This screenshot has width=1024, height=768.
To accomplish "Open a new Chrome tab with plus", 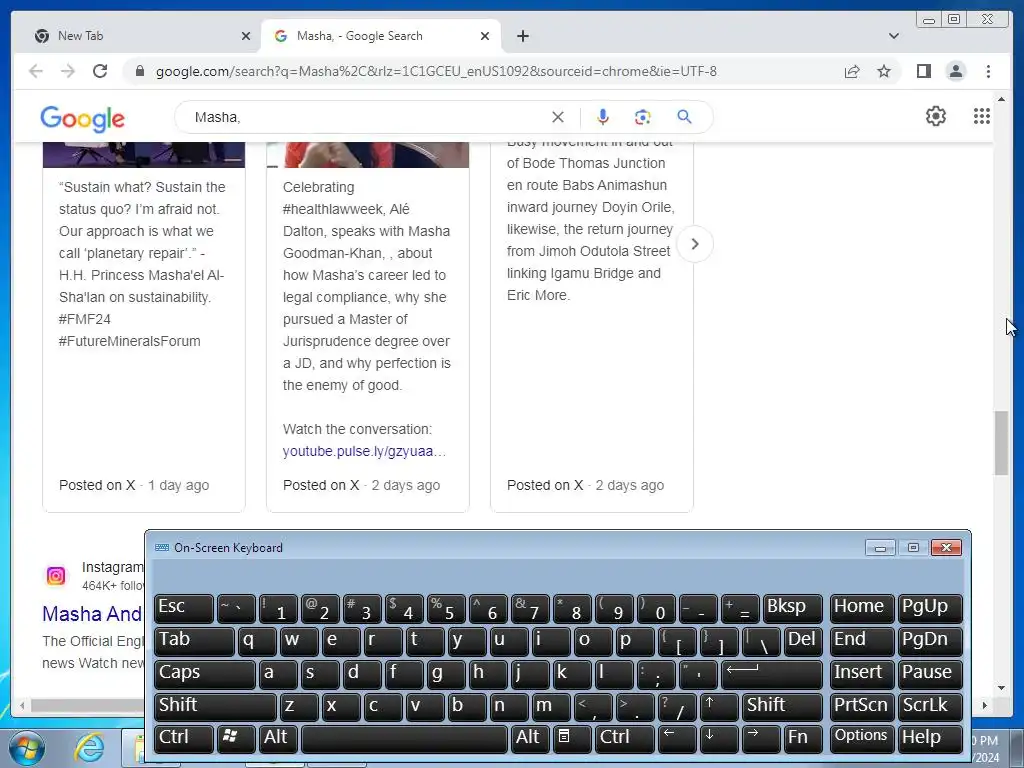I will [x=522, y=36].
